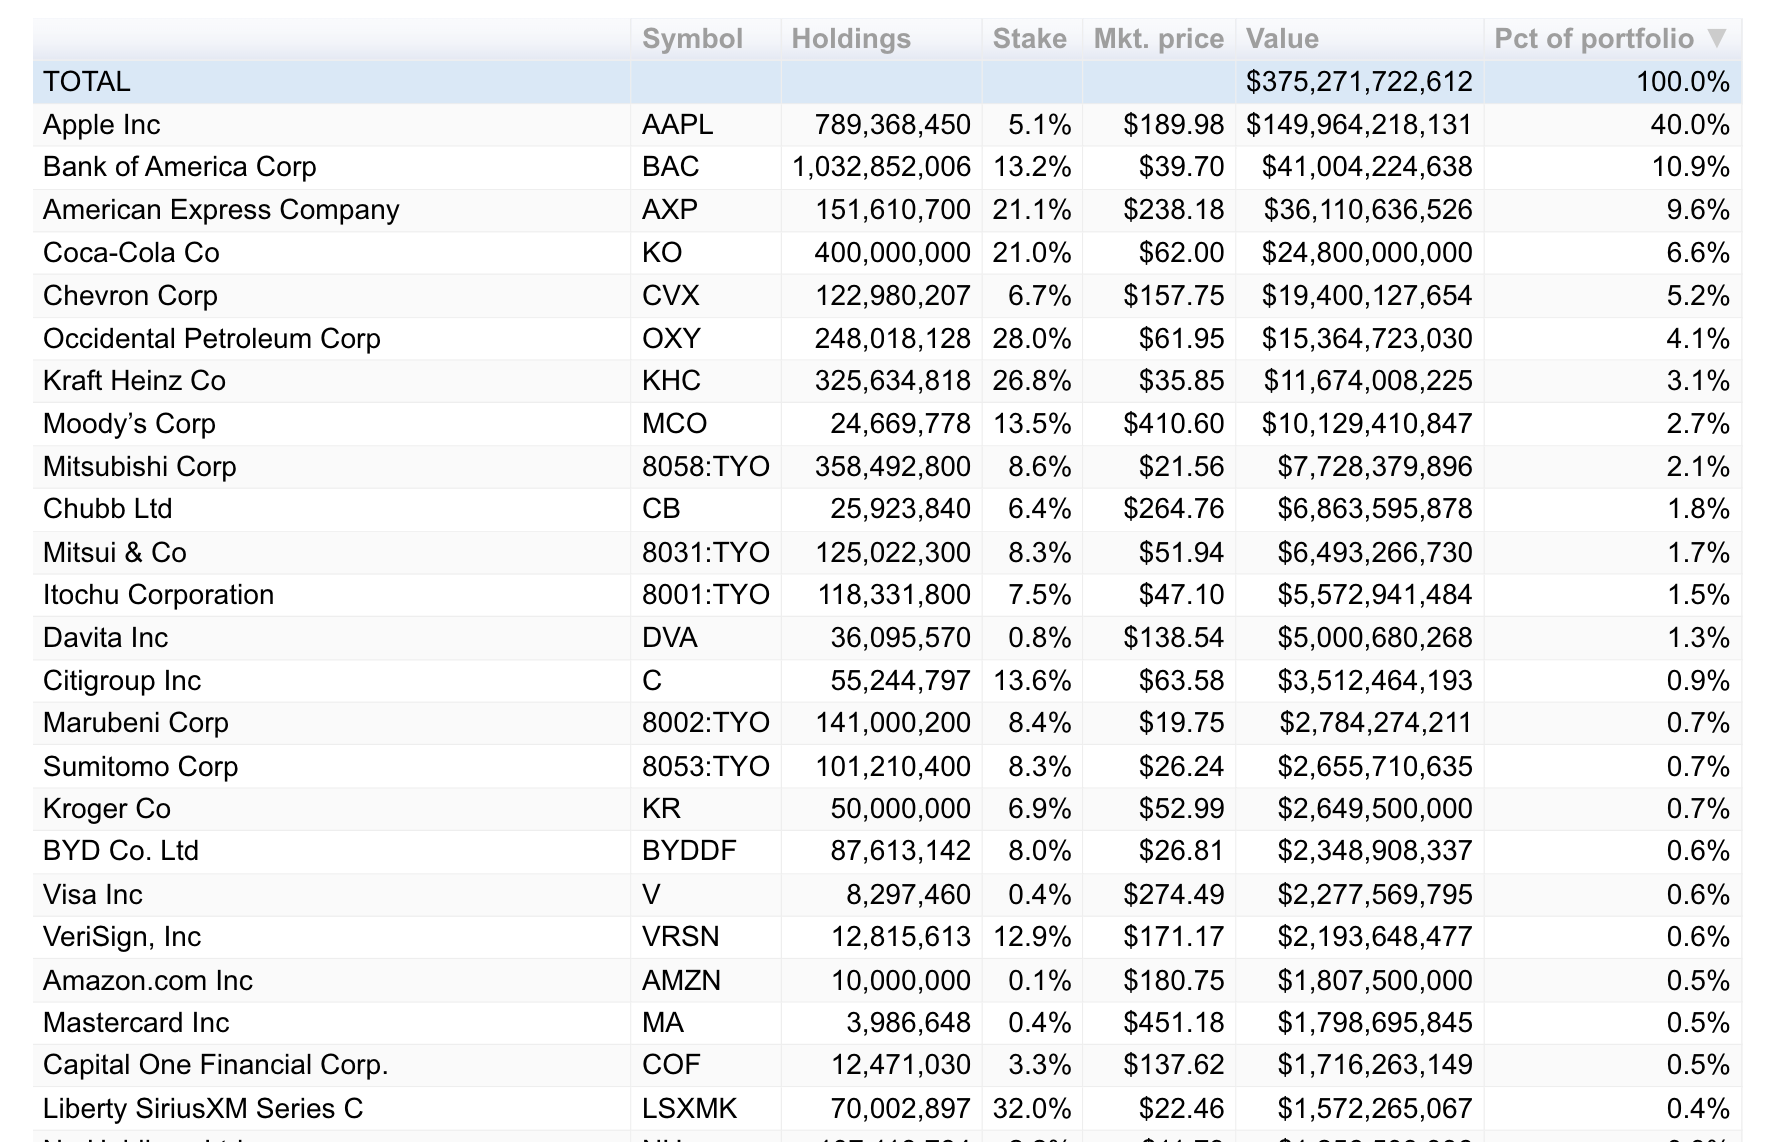The height and width of the screenshot is (1142, 1768).
Task: Select Capital One Financial Corp. name
Action: click(x=216, y=1065)
